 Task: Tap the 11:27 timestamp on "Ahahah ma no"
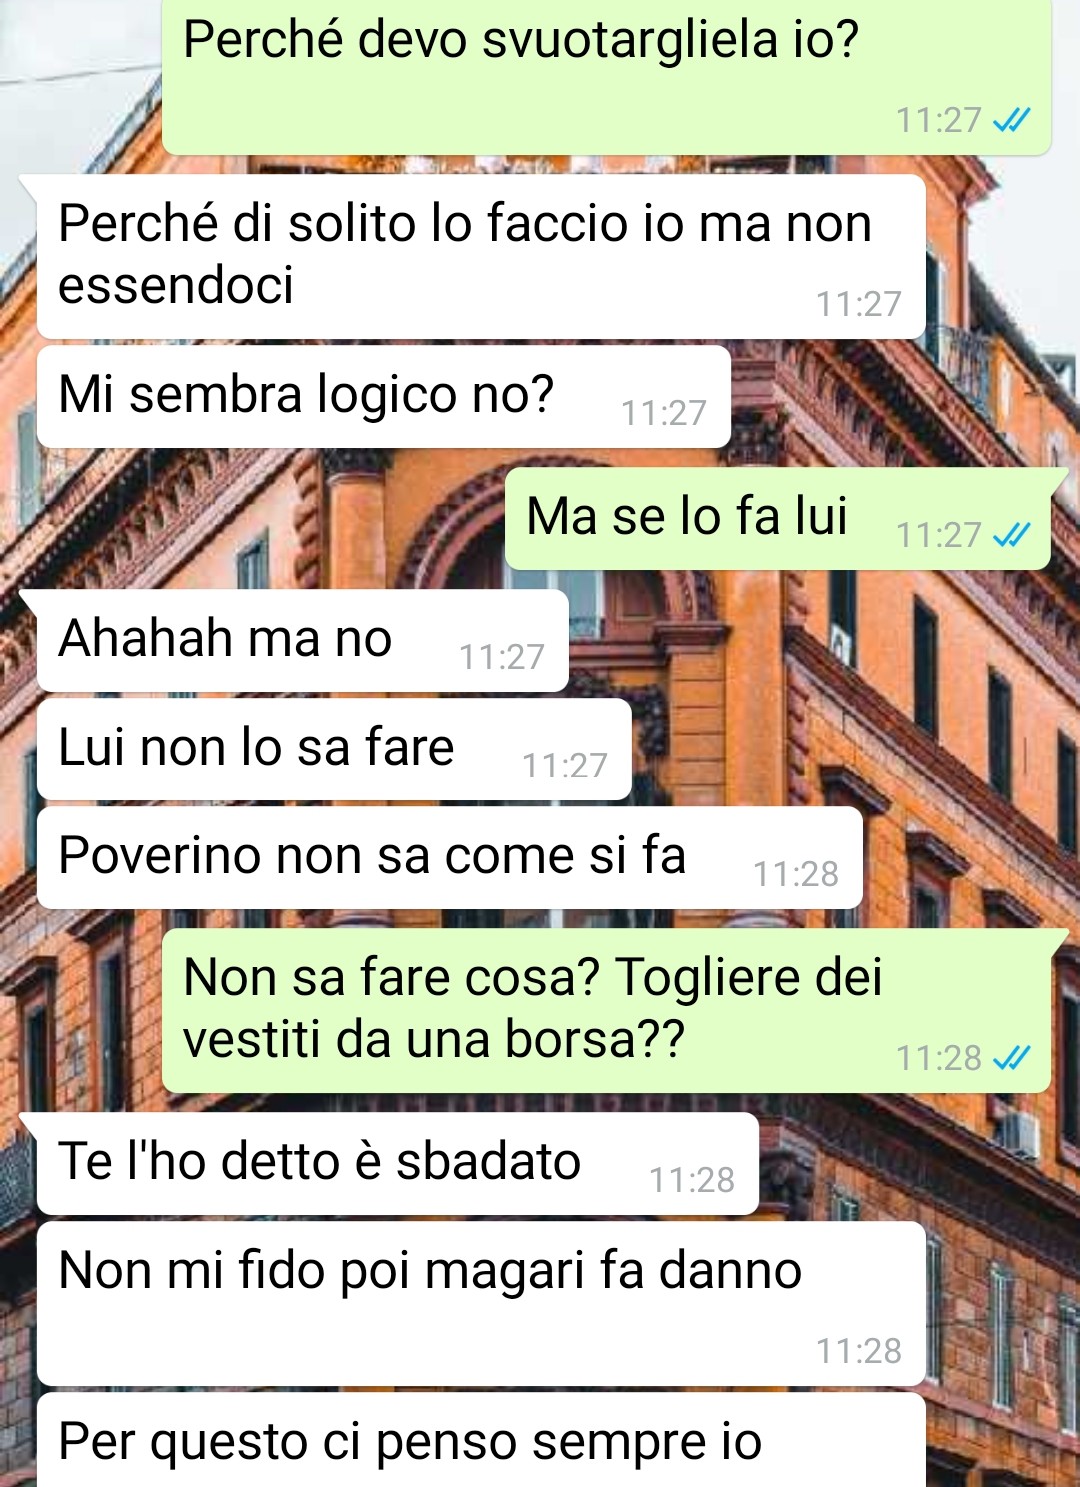(x=501, y=657)
